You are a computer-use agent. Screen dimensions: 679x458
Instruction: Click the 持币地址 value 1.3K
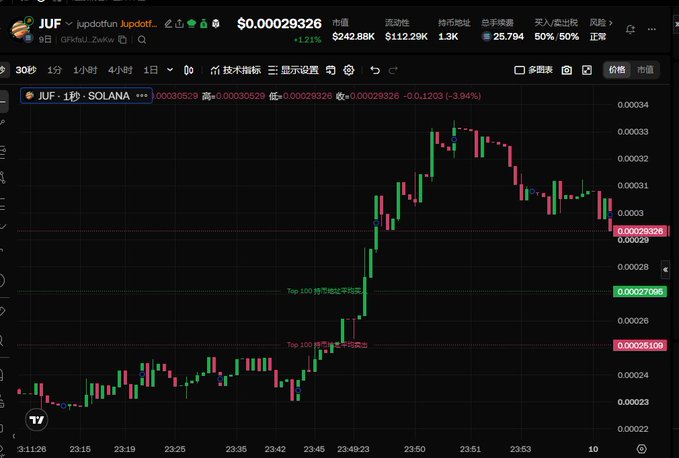(x=448, y=36)
